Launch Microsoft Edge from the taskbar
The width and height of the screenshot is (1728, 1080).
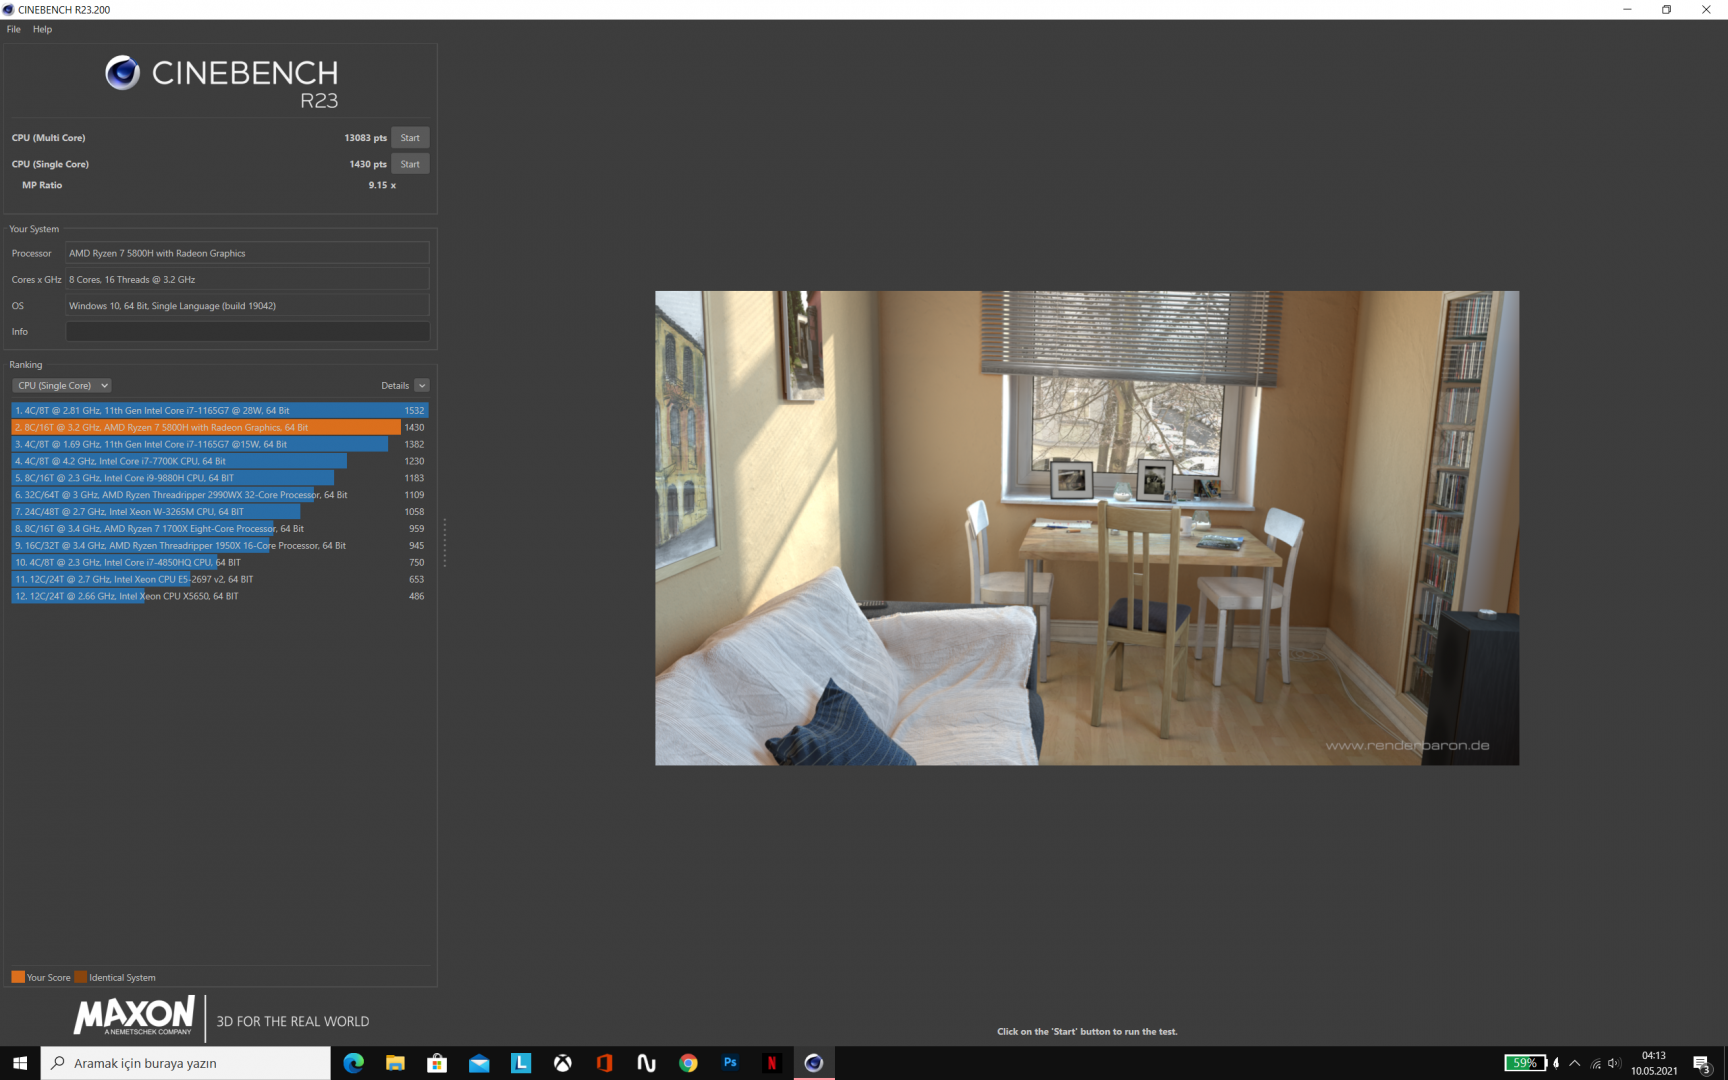point(354,1063)
